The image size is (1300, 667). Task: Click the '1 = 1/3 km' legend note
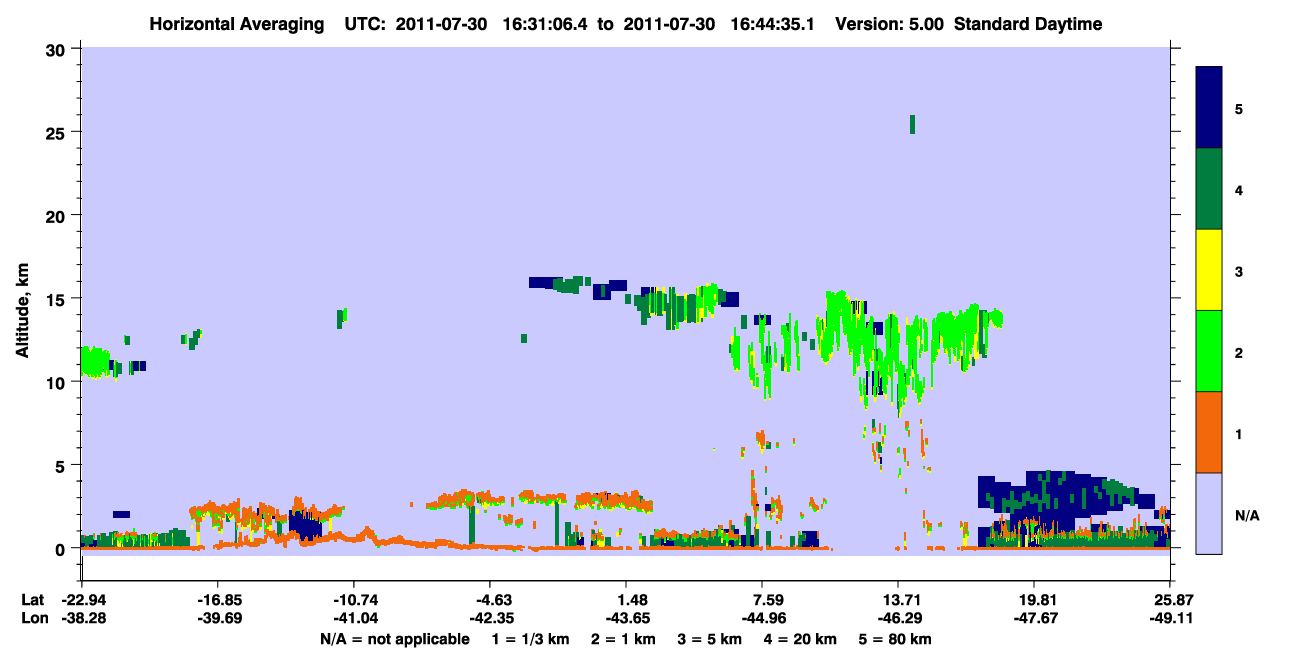(x=530, y=639)
